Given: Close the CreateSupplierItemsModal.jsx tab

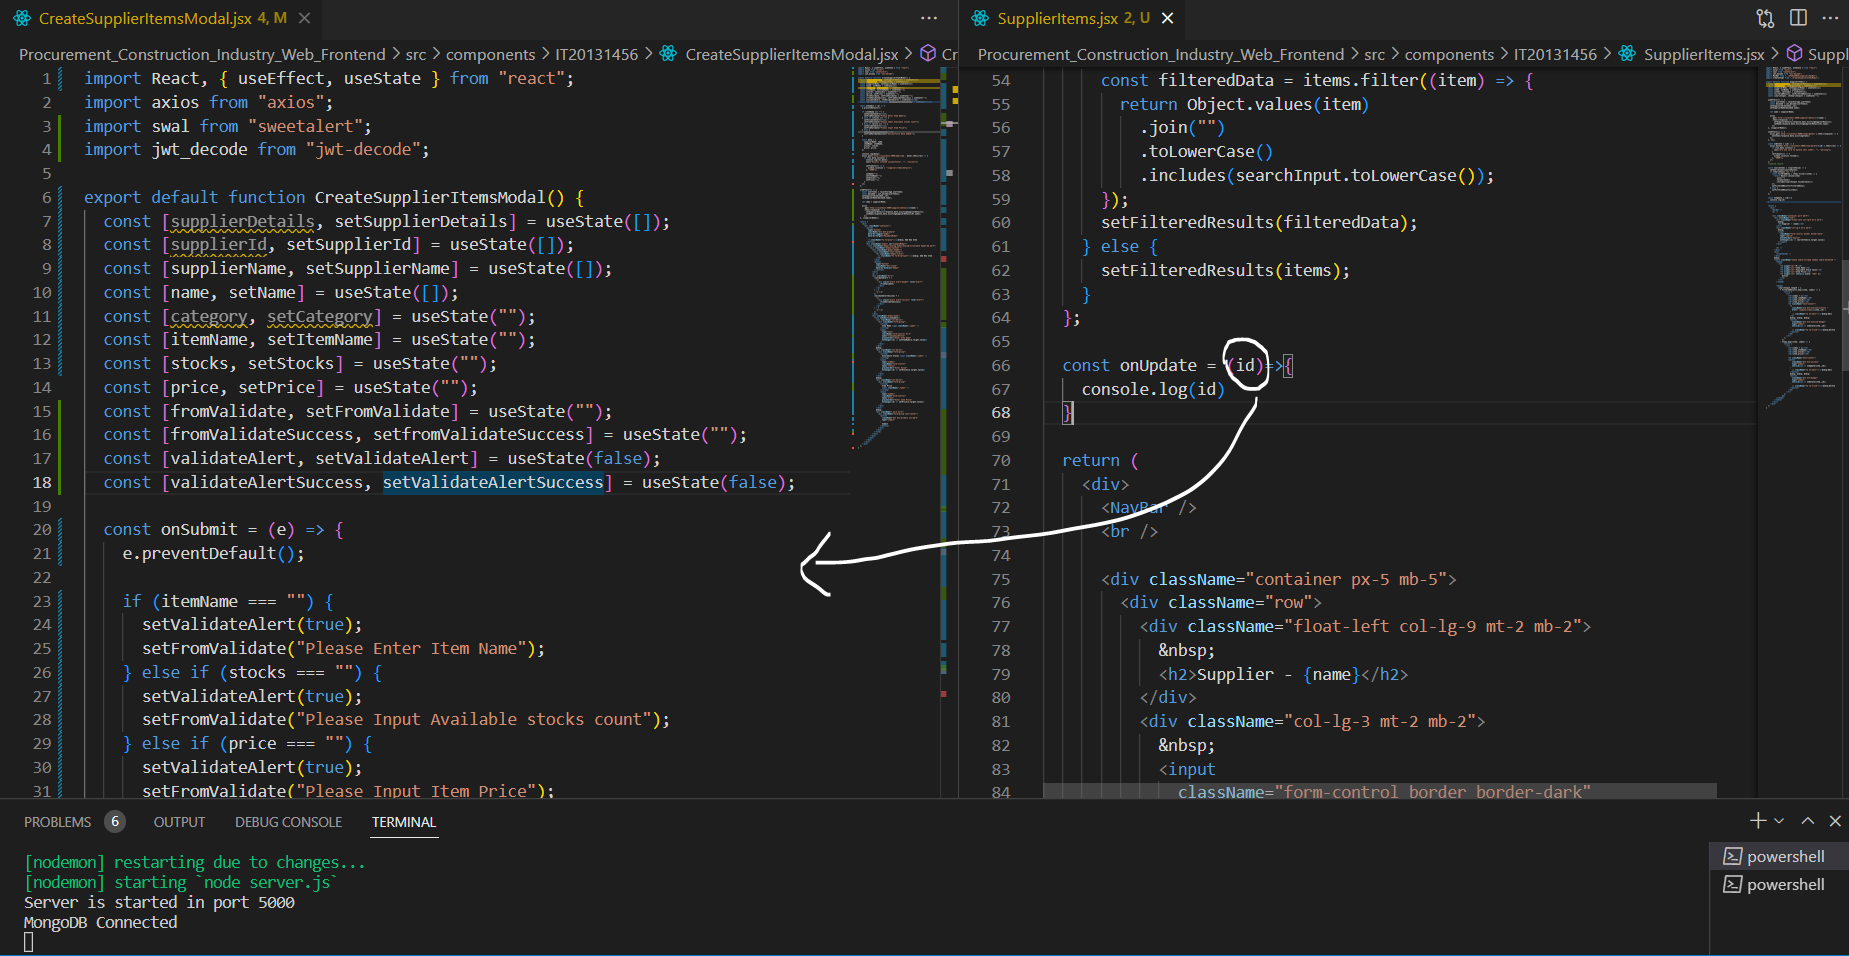Looking at the screenshot, I should pos(305,18).
